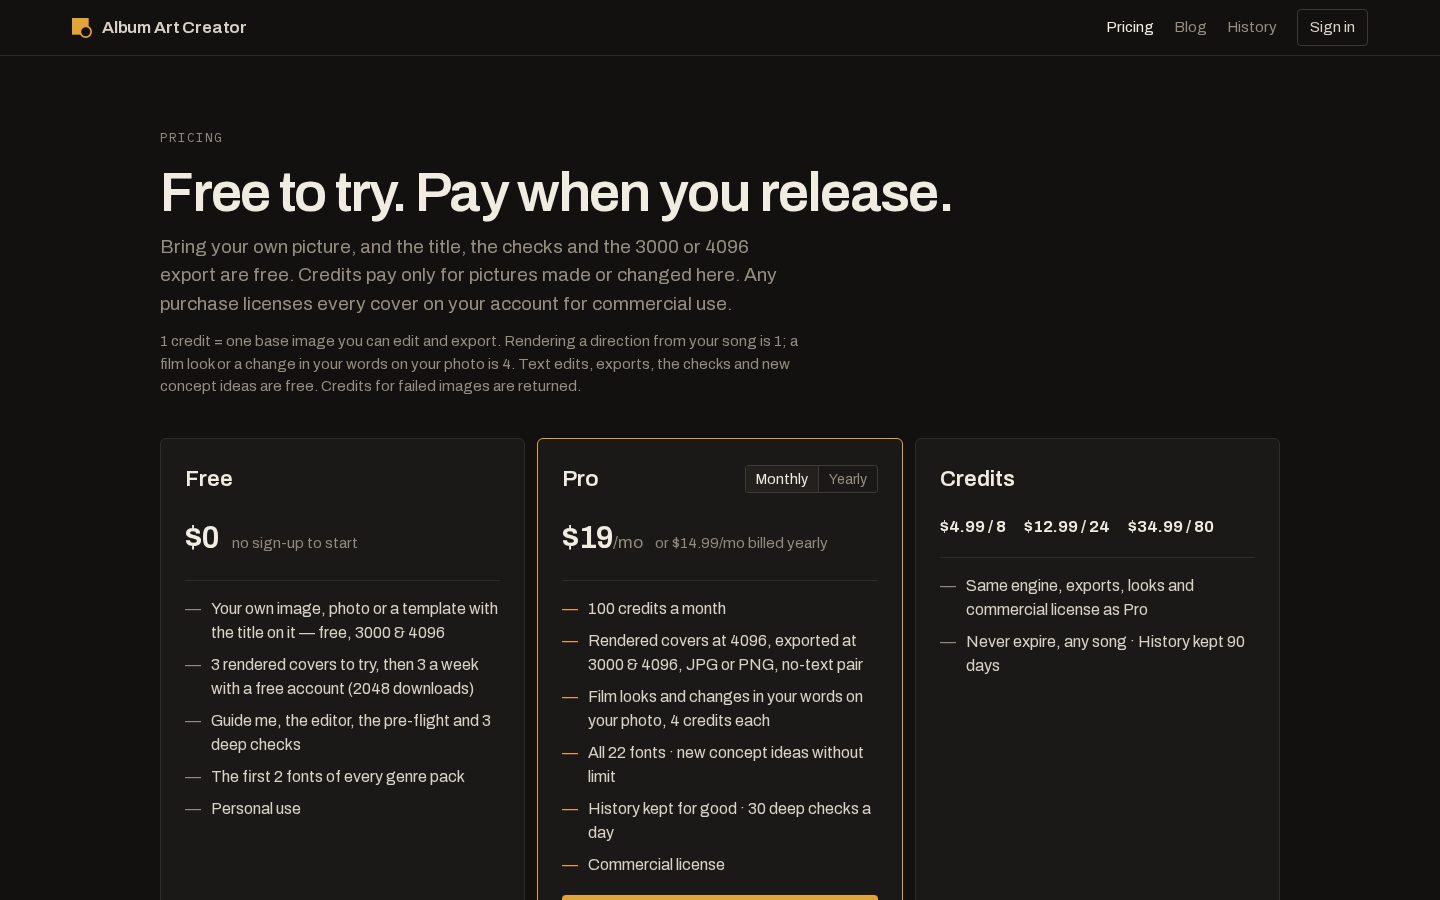Click the Sign in button
The height and width of the screenshot is (900, 1440).
pos(1332,27)
